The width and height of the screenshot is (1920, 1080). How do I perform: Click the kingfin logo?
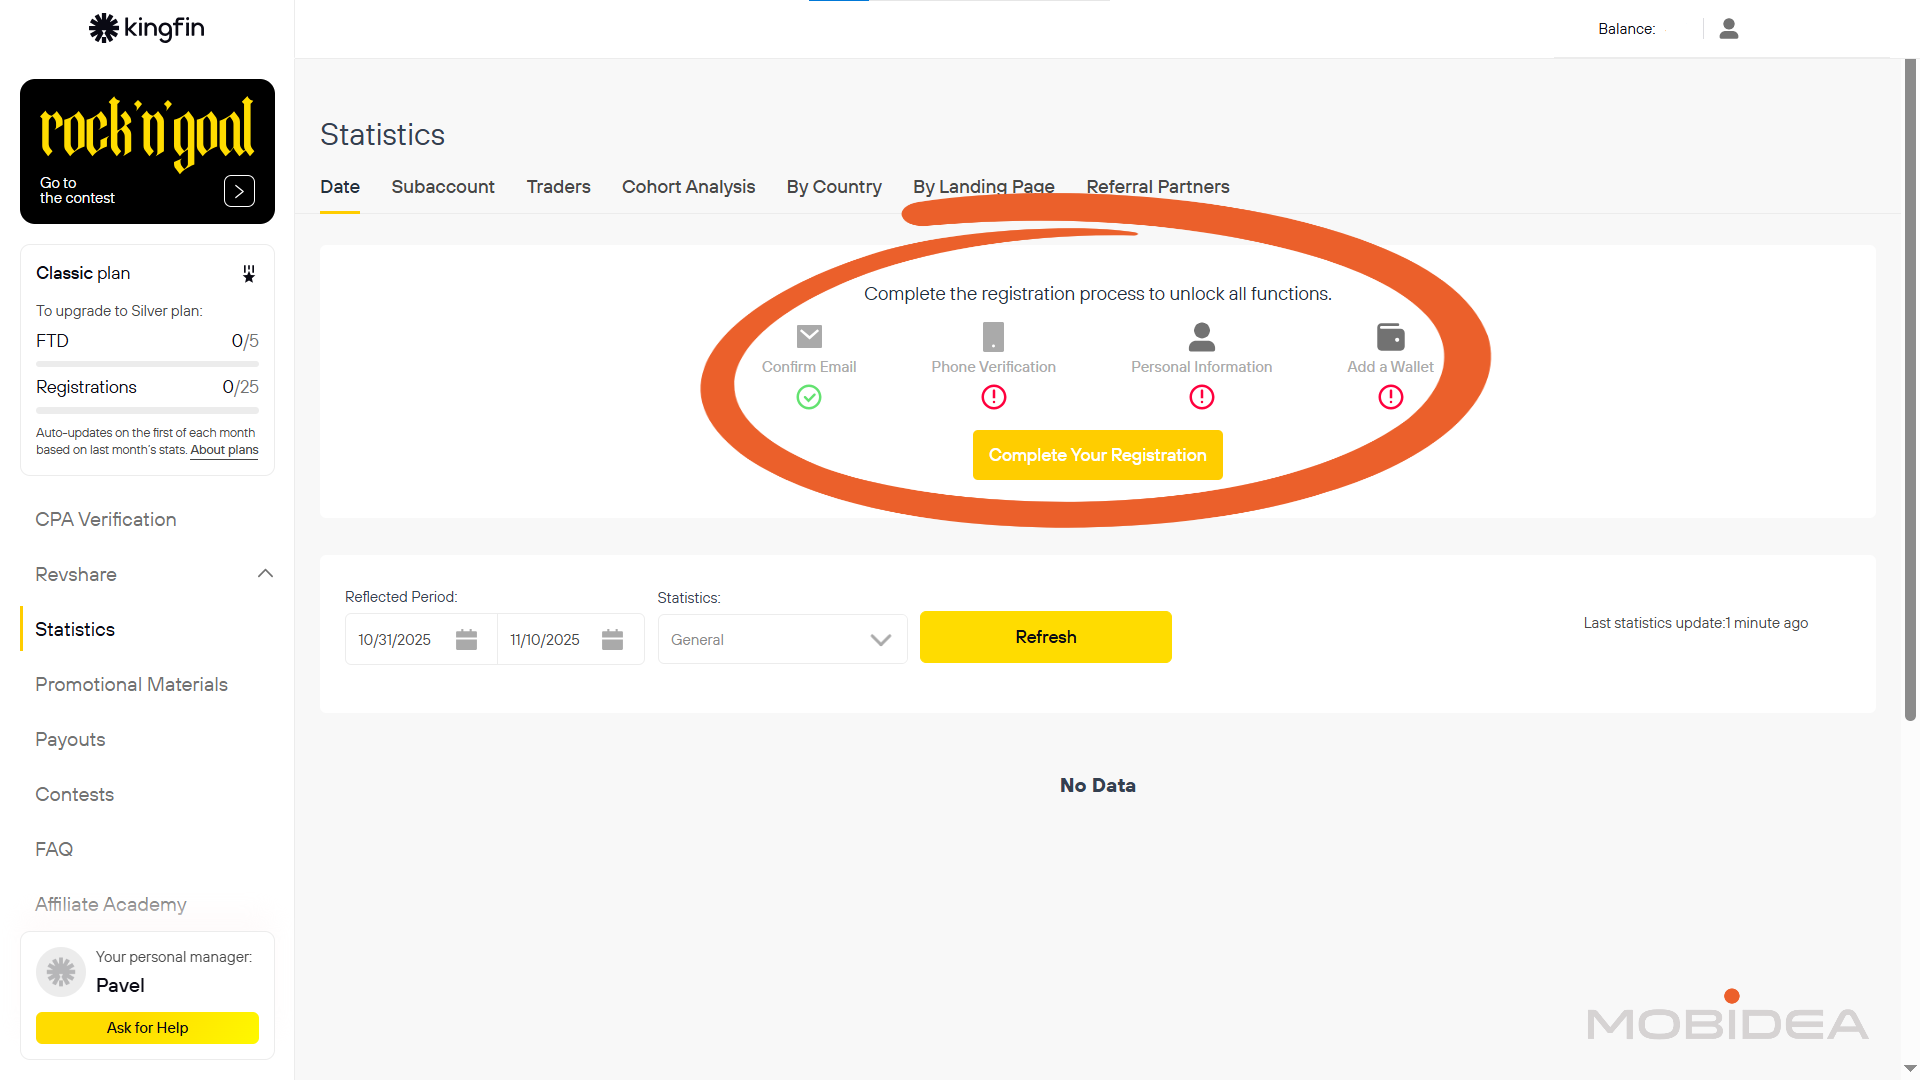click(146, 28)
